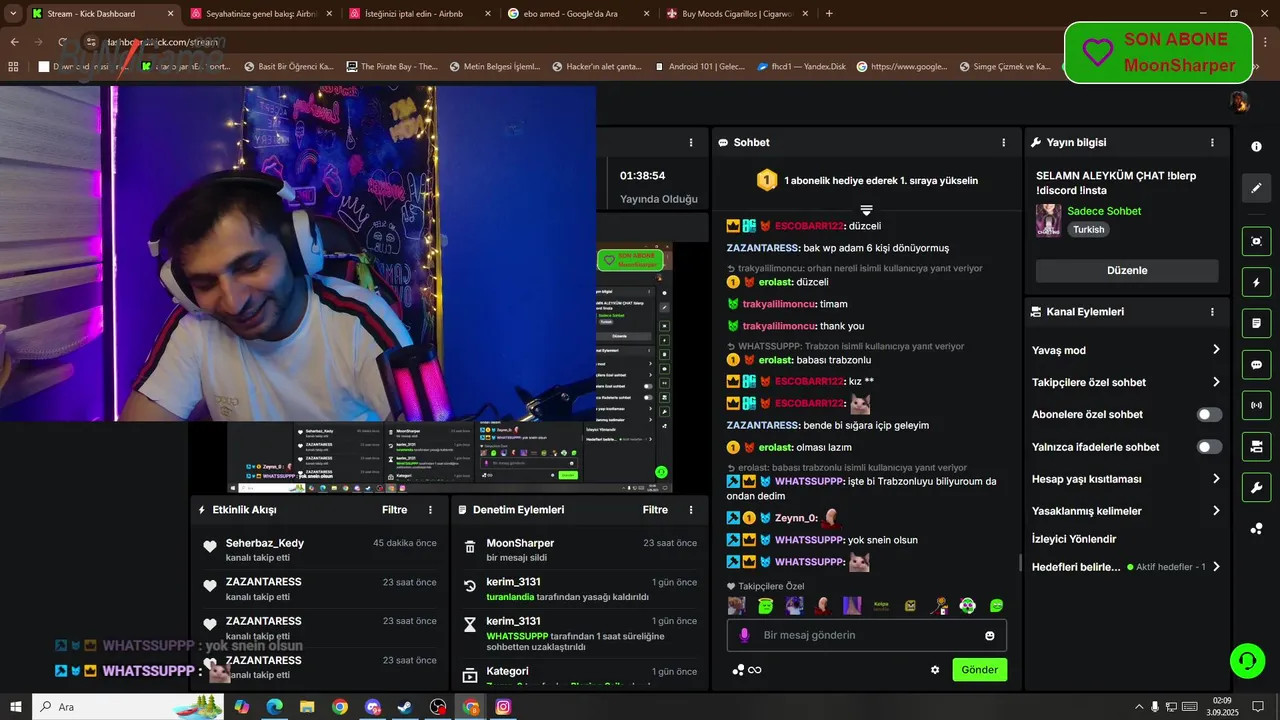Open Instagram app in taskbar
The image size is (1280, 720).
[503, 707]
